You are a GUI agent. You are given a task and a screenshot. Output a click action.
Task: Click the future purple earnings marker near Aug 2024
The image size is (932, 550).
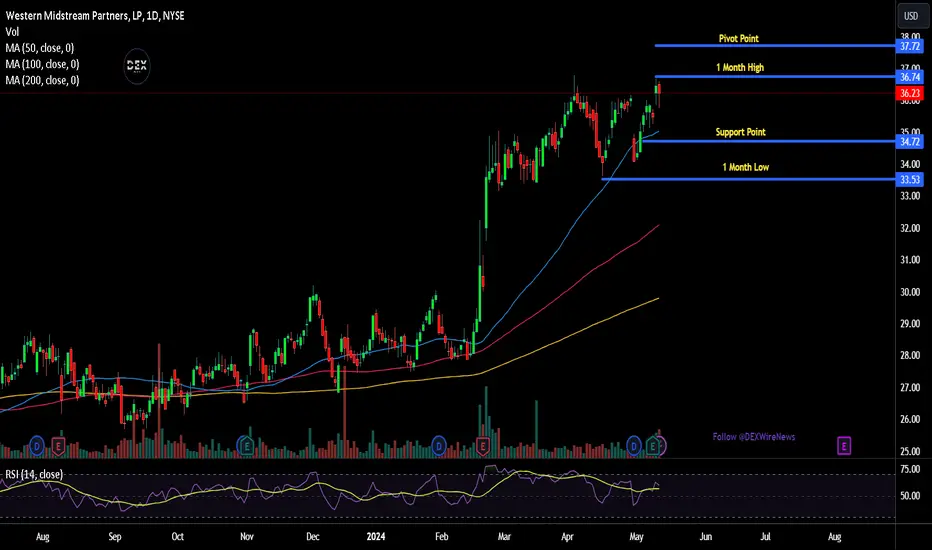click(844, 445)
